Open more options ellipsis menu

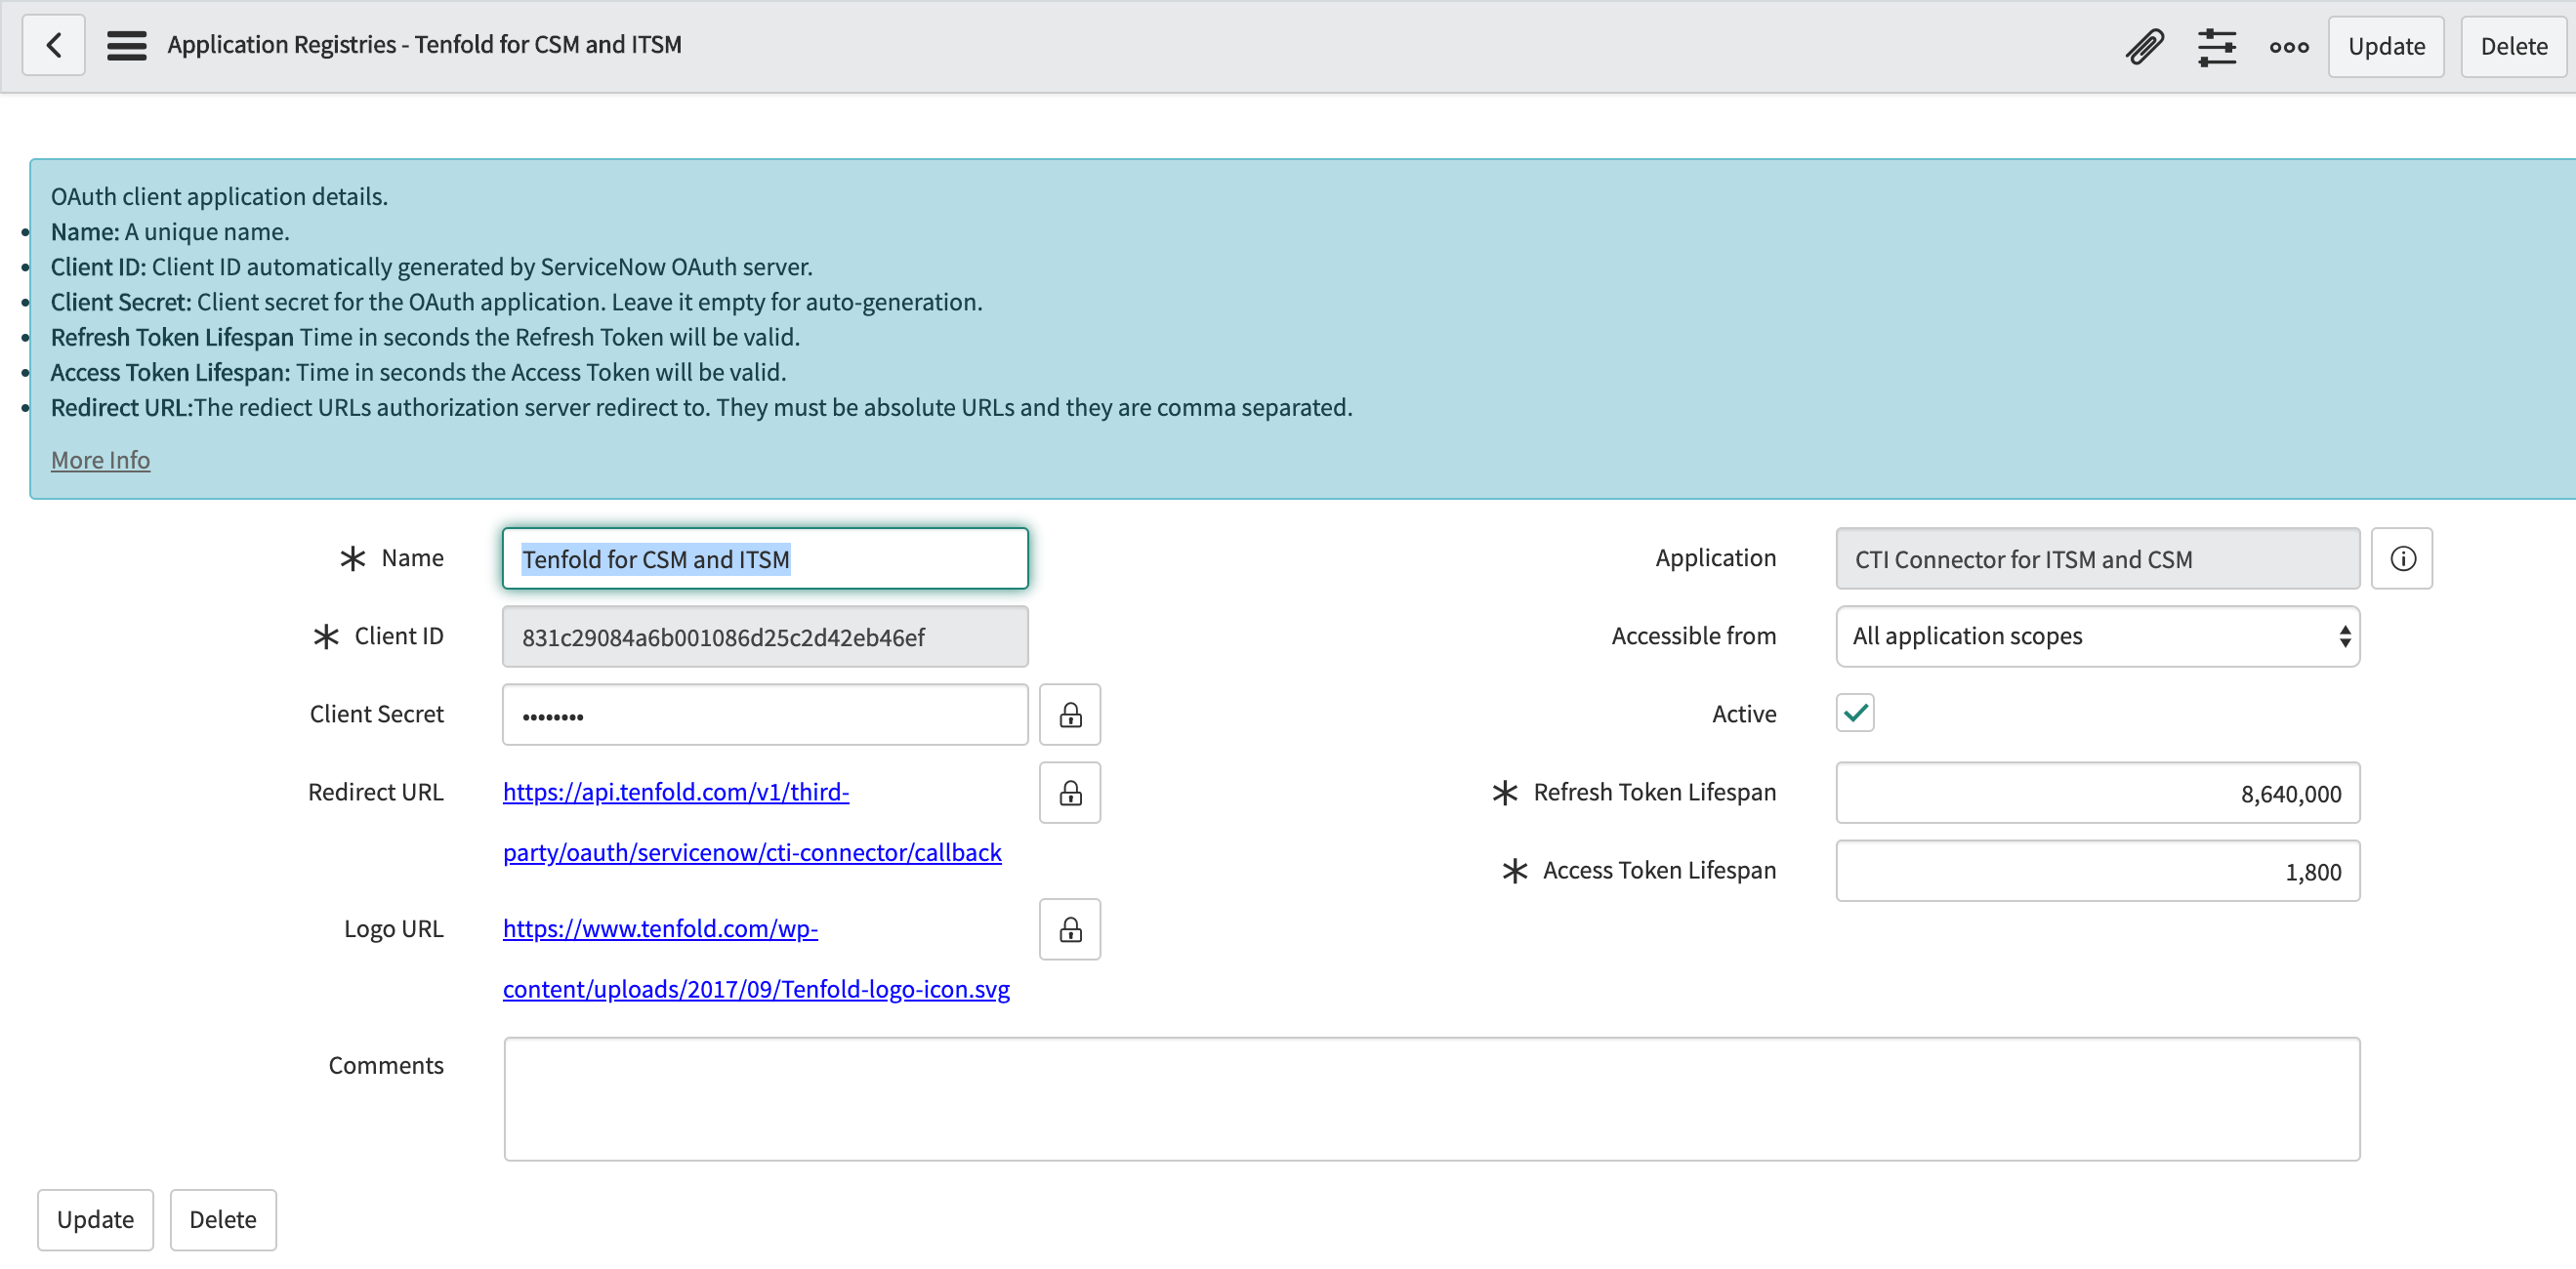(2289, 46)
